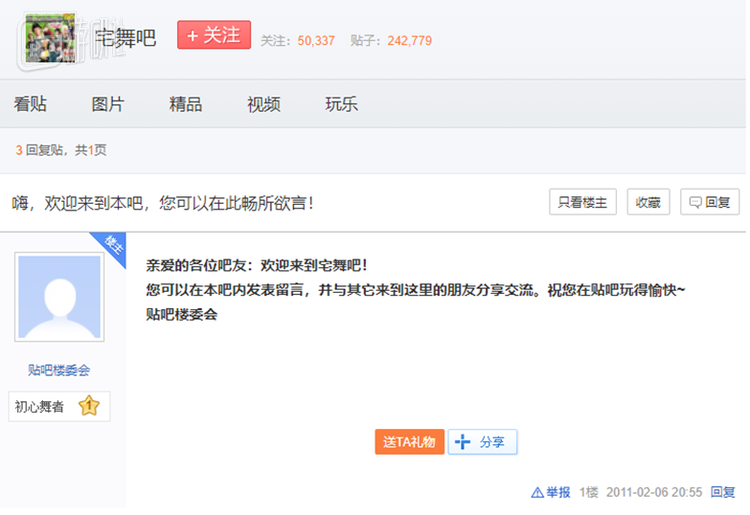750x515 pixels.
Task: Toggle 只看楼主 to show only poster
Action: (583, 202)
